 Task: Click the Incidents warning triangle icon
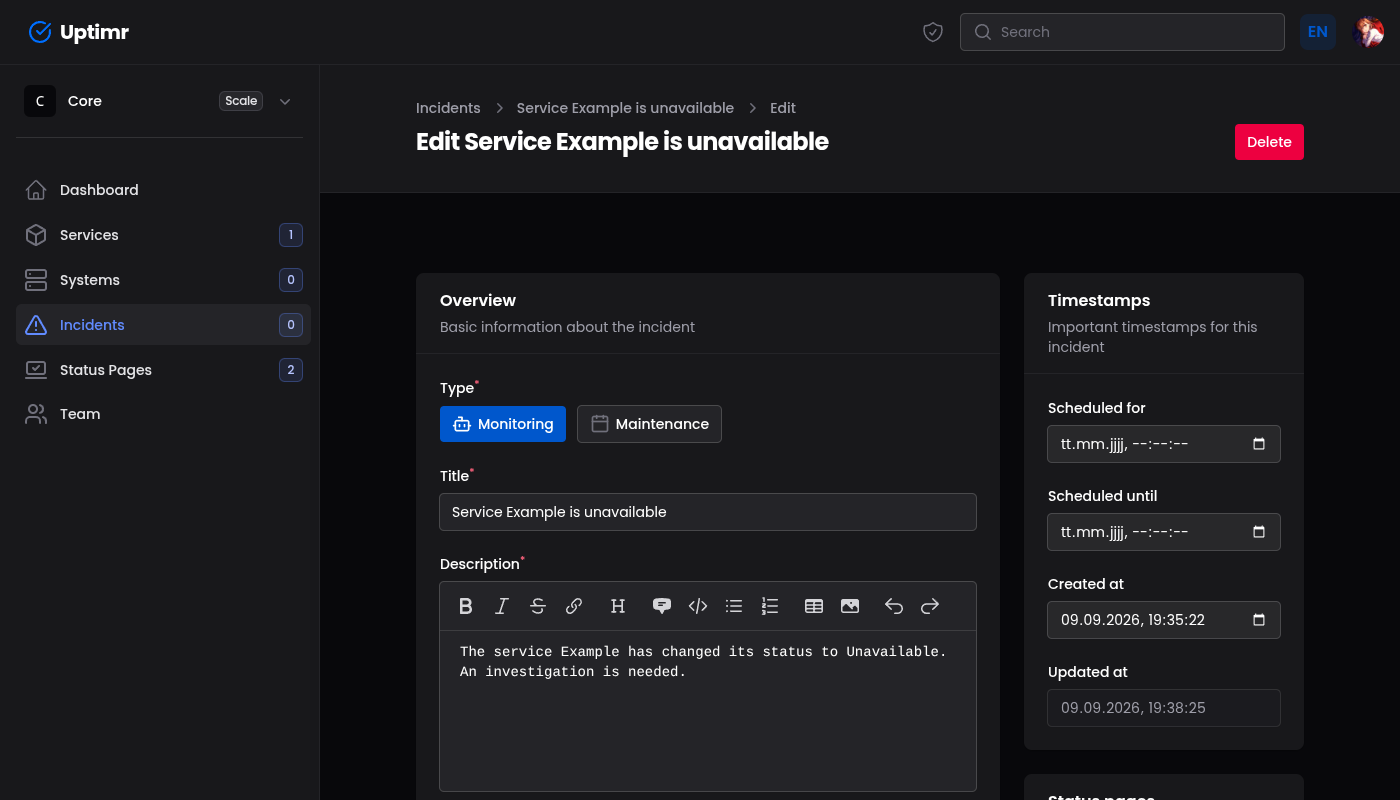(36, 325)
